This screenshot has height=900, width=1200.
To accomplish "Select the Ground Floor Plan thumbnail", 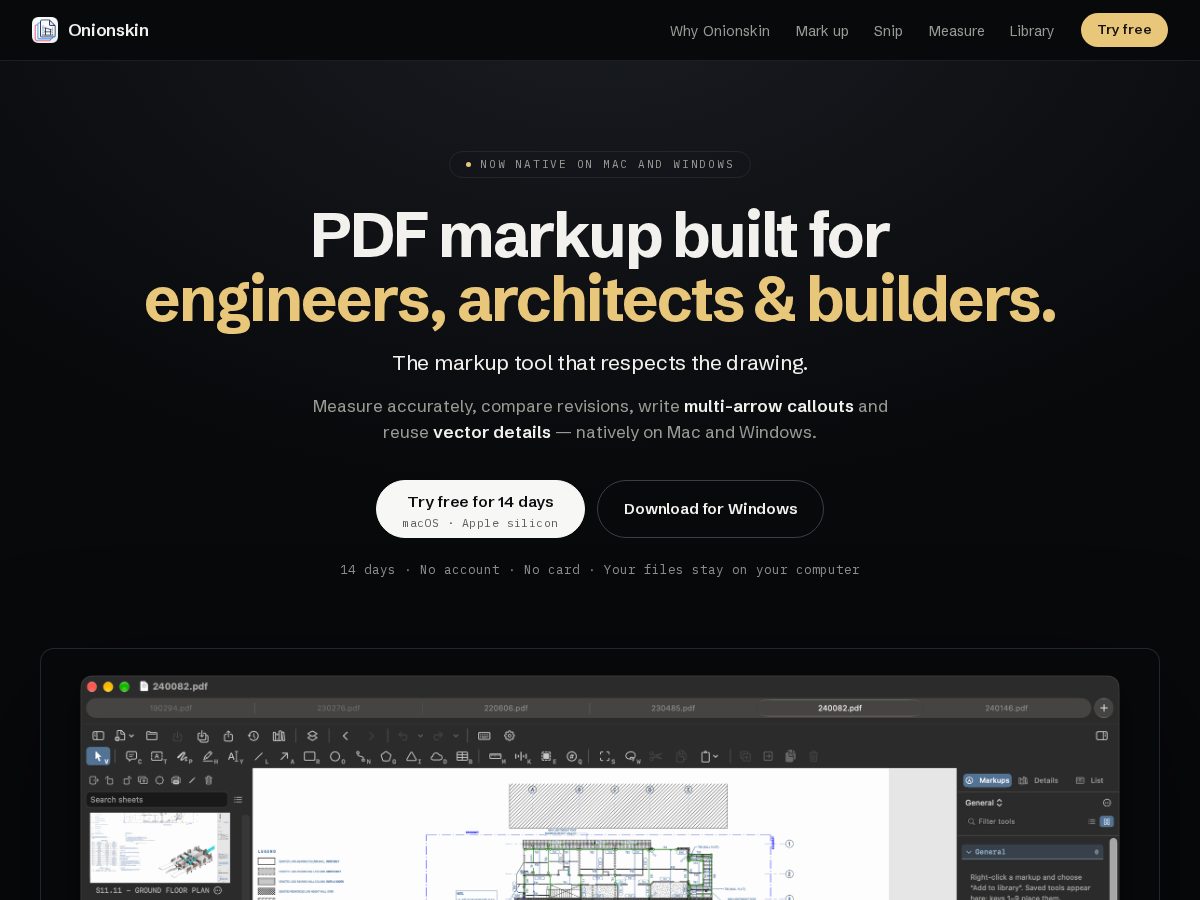I will [x=160, y=847].
